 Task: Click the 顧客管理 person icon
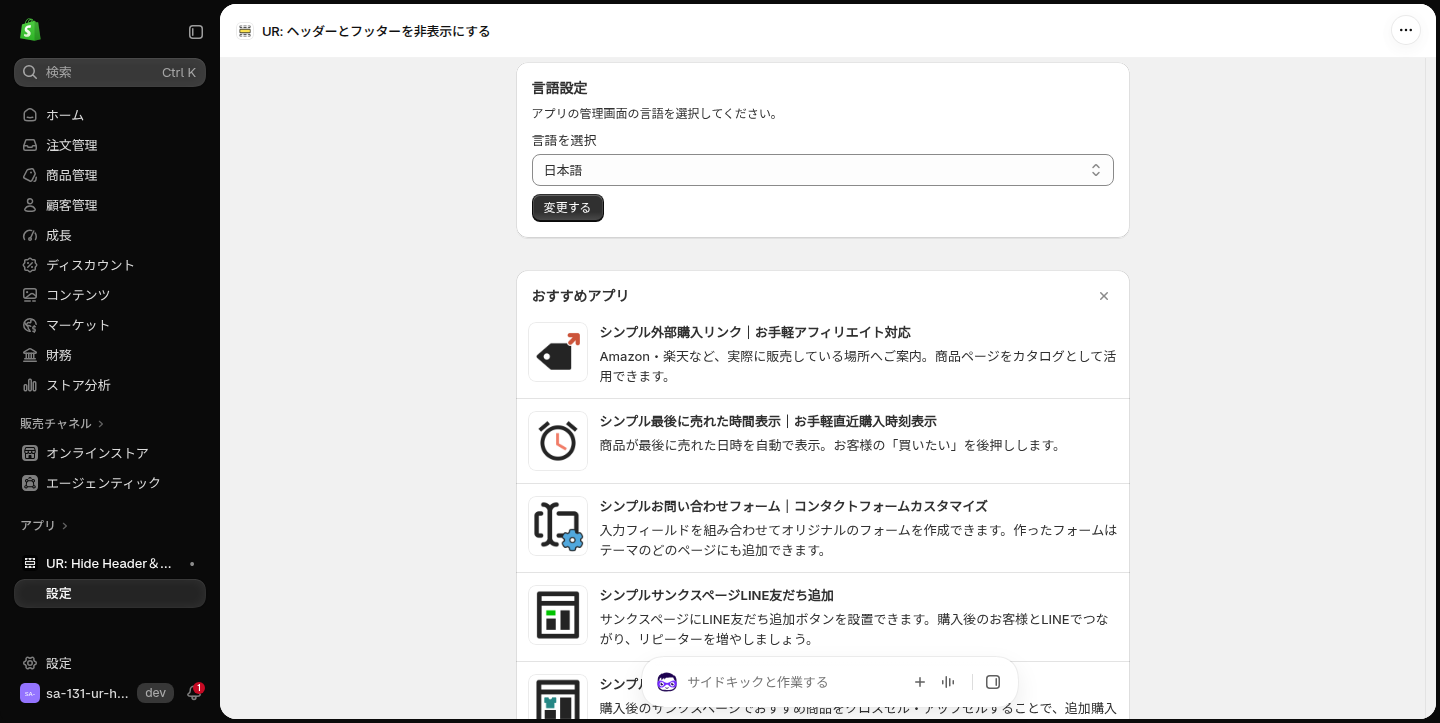click(30, 205)
